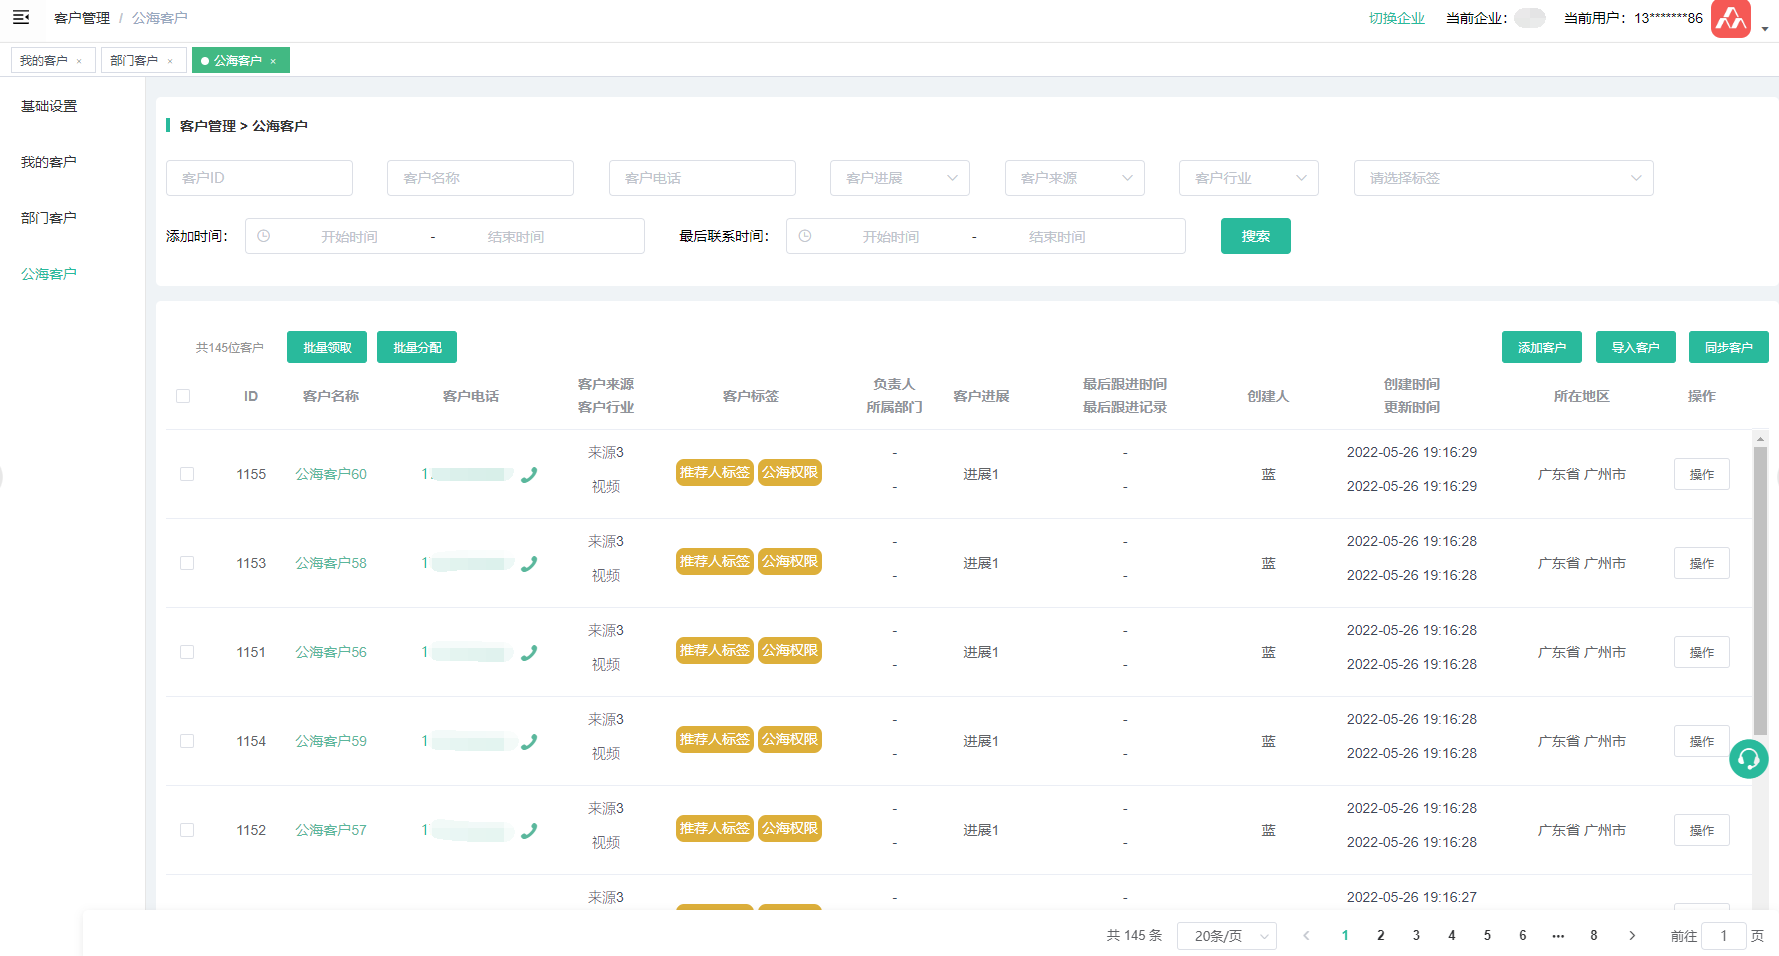Go to next page with right arrow
The width and height of the screenshot is (1779, 956).
(1632, 936)
